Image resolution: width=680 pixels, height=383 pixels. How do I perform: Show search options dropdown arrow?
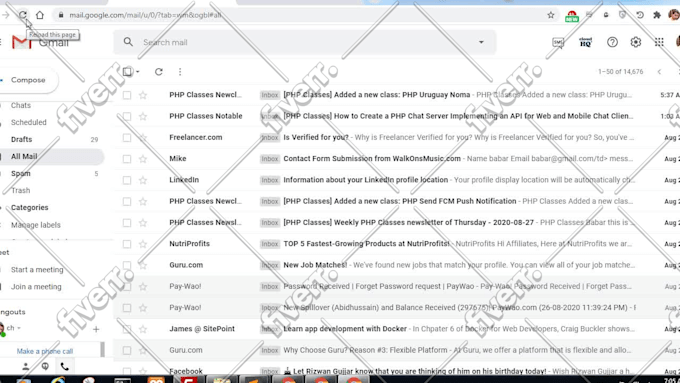481,42
